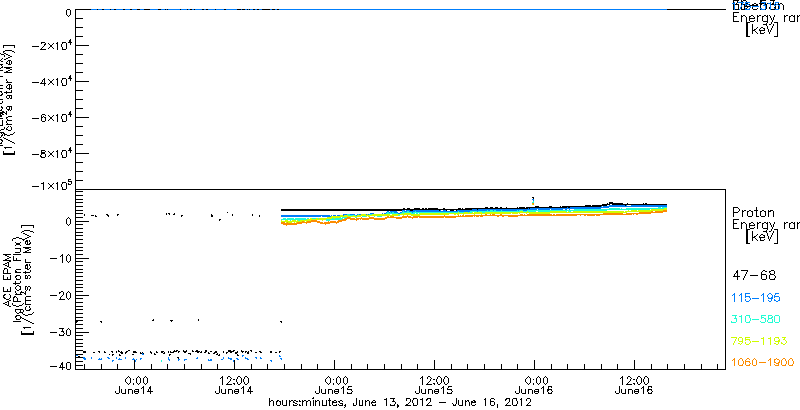Click the 12:00 June14 time label
800x410 pixels.
pyautogui.click(x=234, y=386)
